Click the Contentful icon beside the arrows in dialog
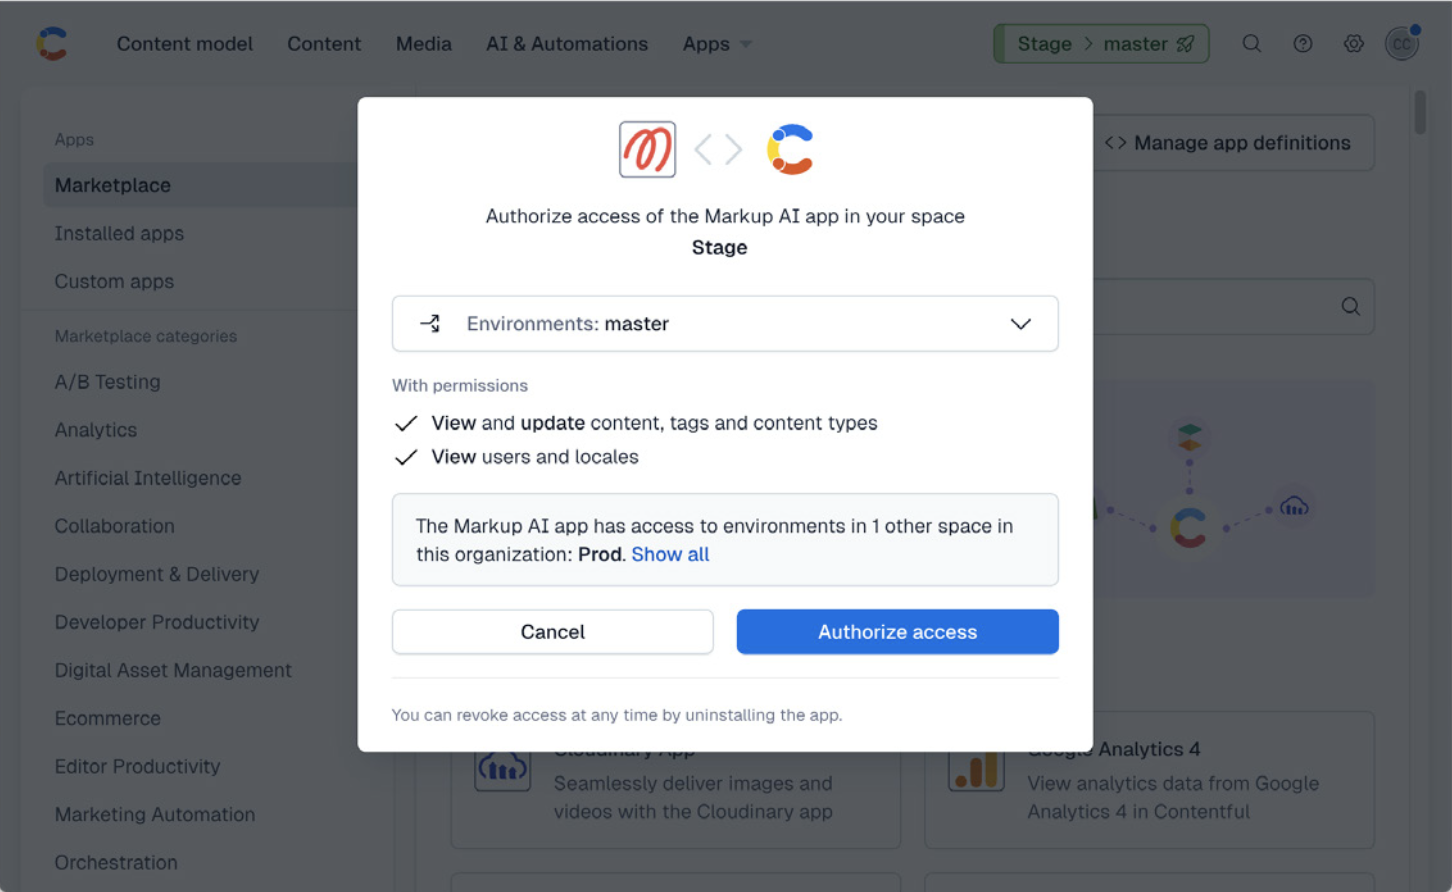This screenshot has height=892, width=1452. (x=790, y=149)
